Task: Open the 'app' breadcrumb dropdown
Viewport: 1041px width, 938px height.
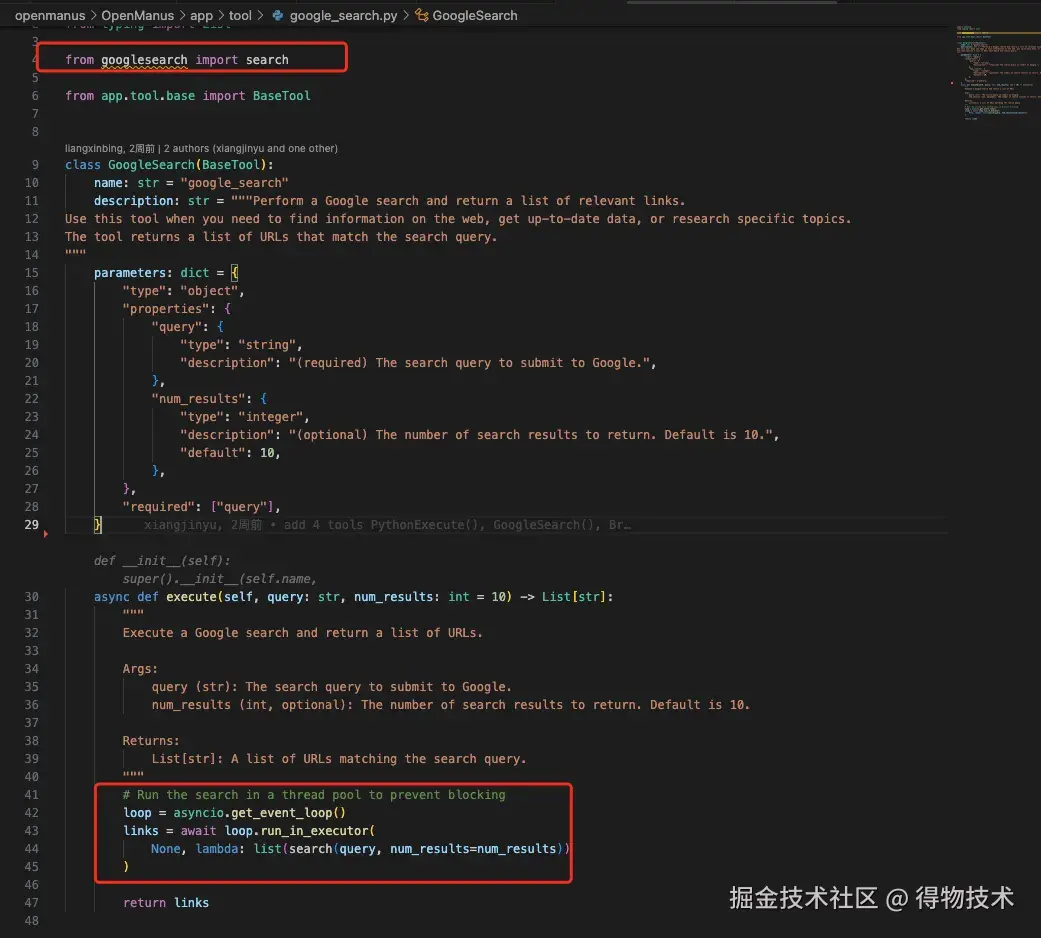Action: click(202, 15)
